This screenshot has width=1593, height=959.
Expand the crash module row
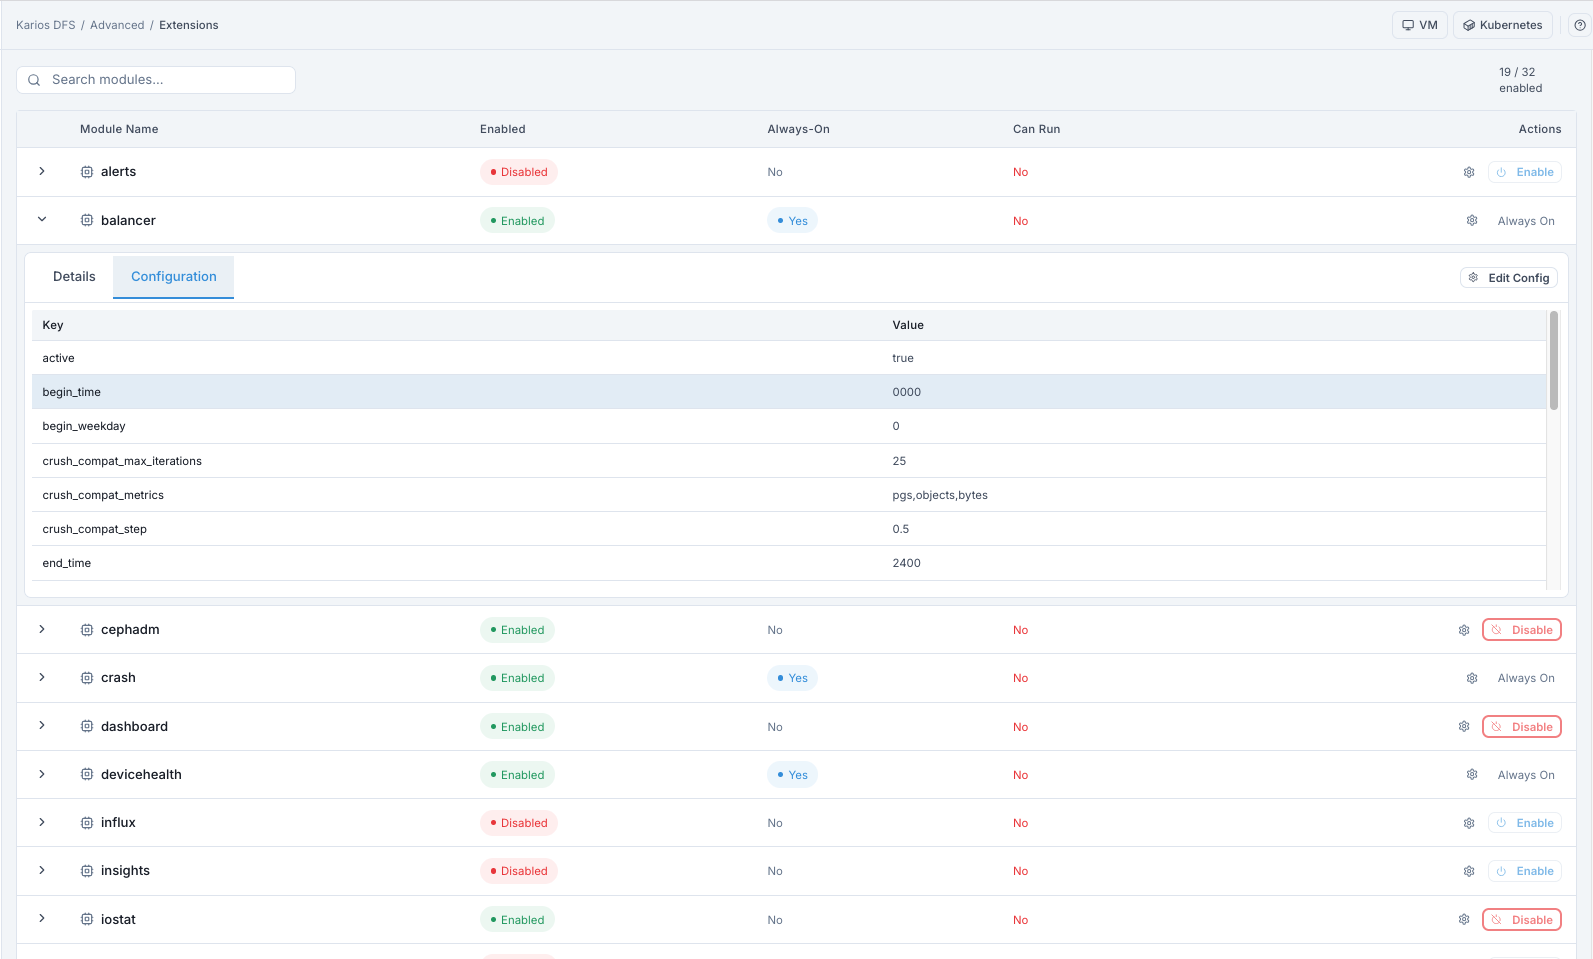click(x=42, y=677)
